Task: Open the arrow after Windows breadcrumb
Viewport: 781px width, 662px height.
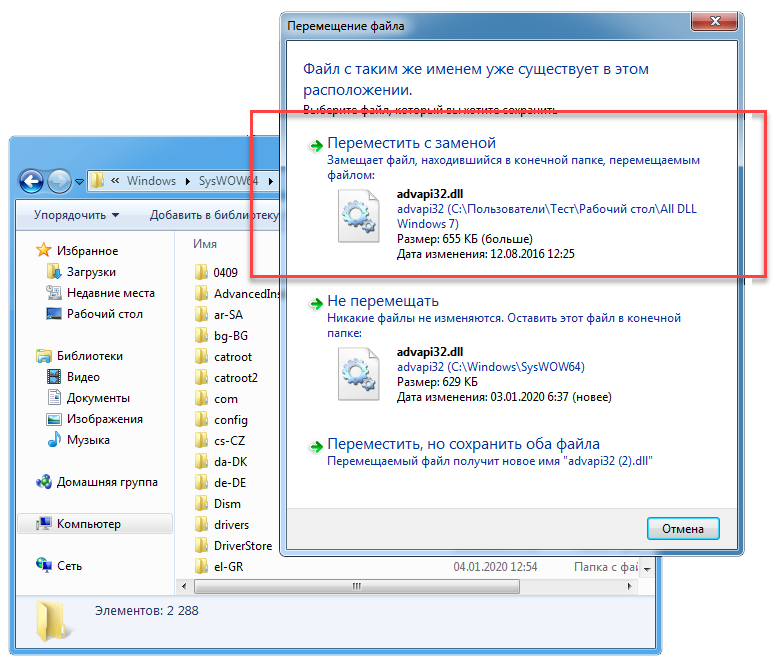Action: coord(188,181)
